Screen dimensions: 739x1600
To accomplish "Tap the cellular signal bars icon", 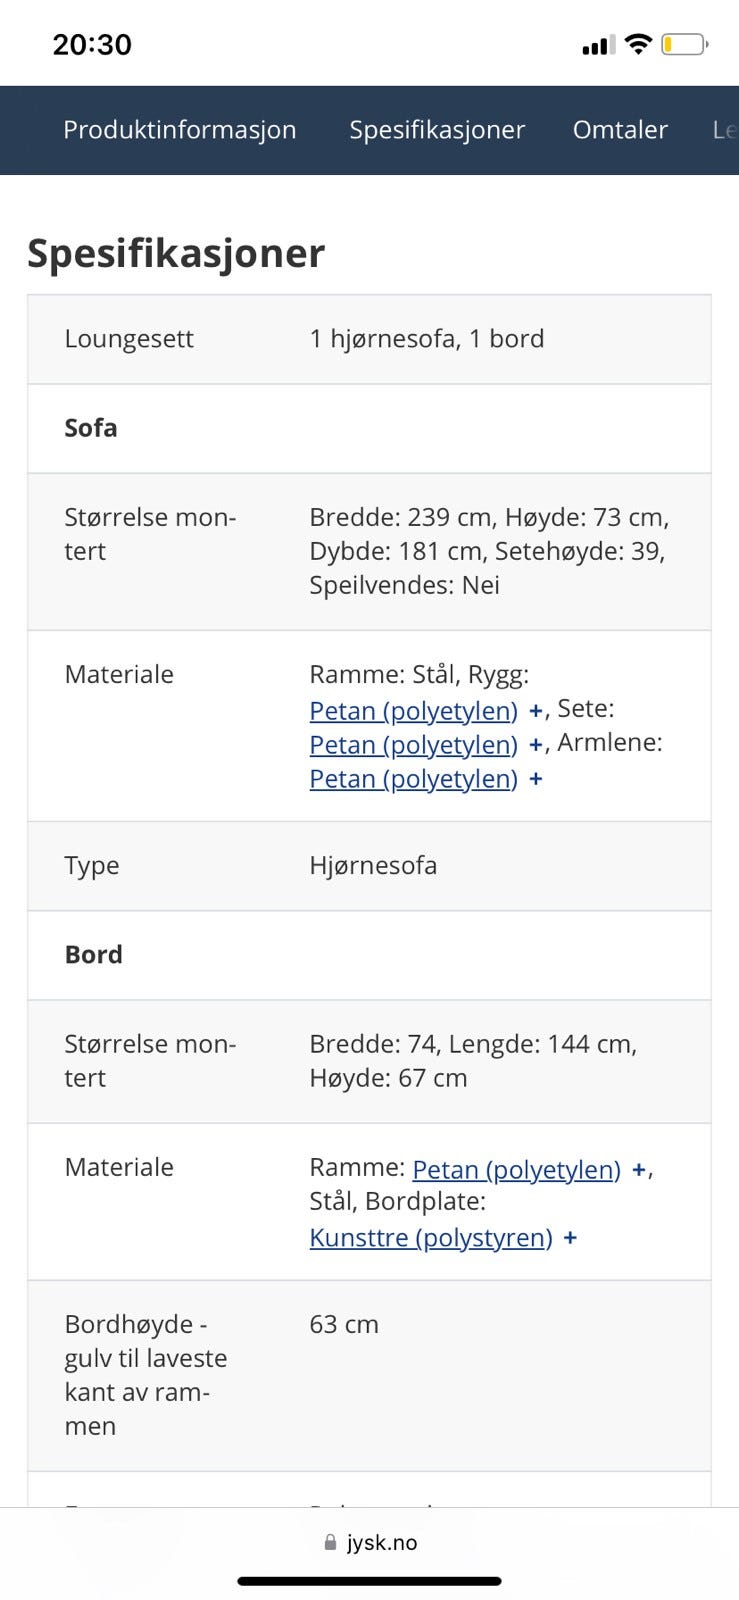I will (x=598, y=45).
